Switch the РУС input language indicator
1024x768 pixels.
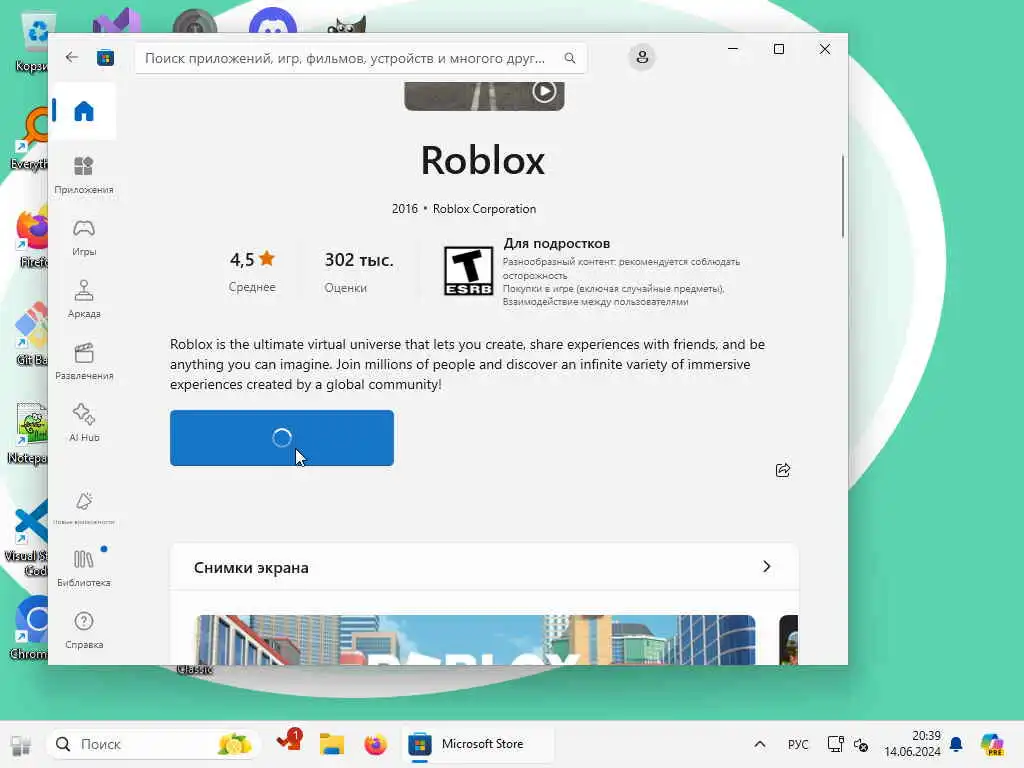tap(797, 744)
